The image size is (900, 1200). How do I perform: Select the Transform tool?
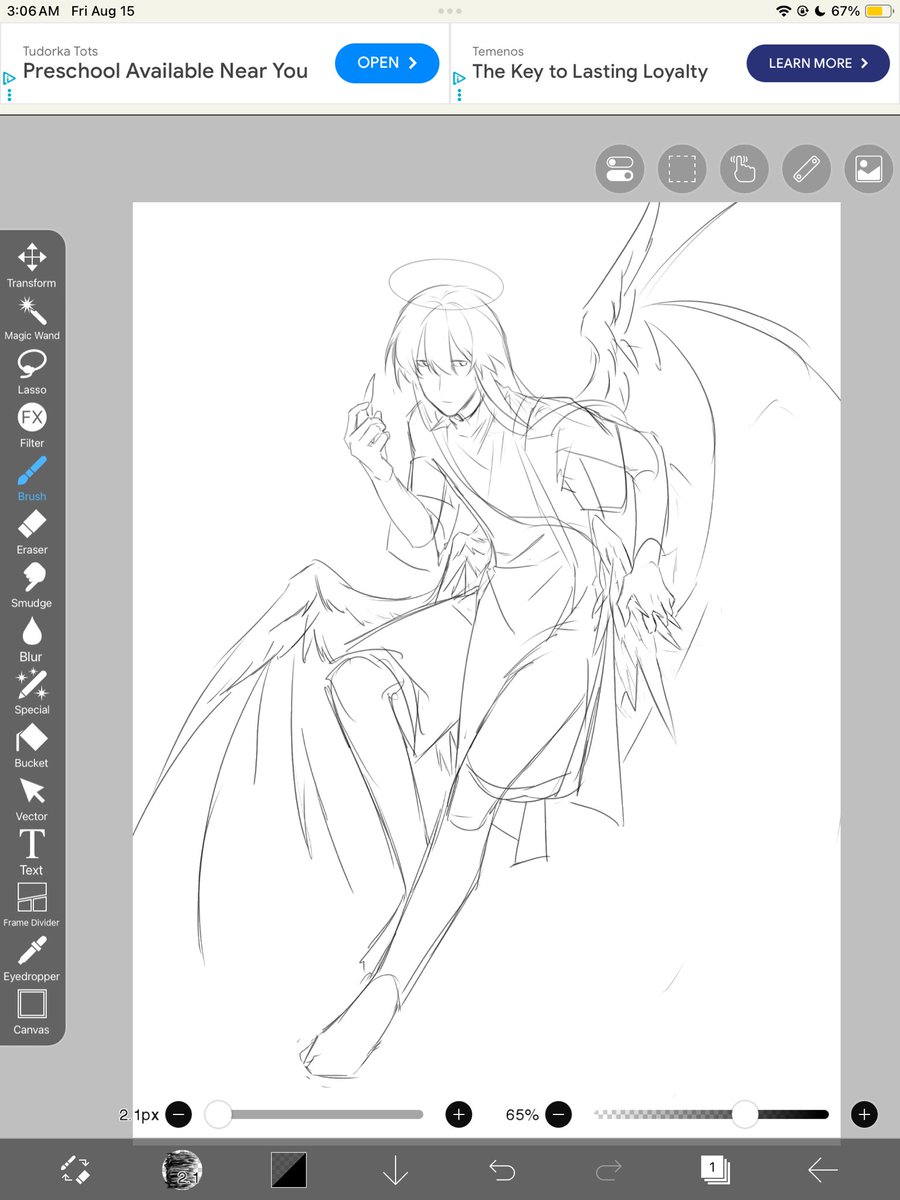tap(32, 265)
